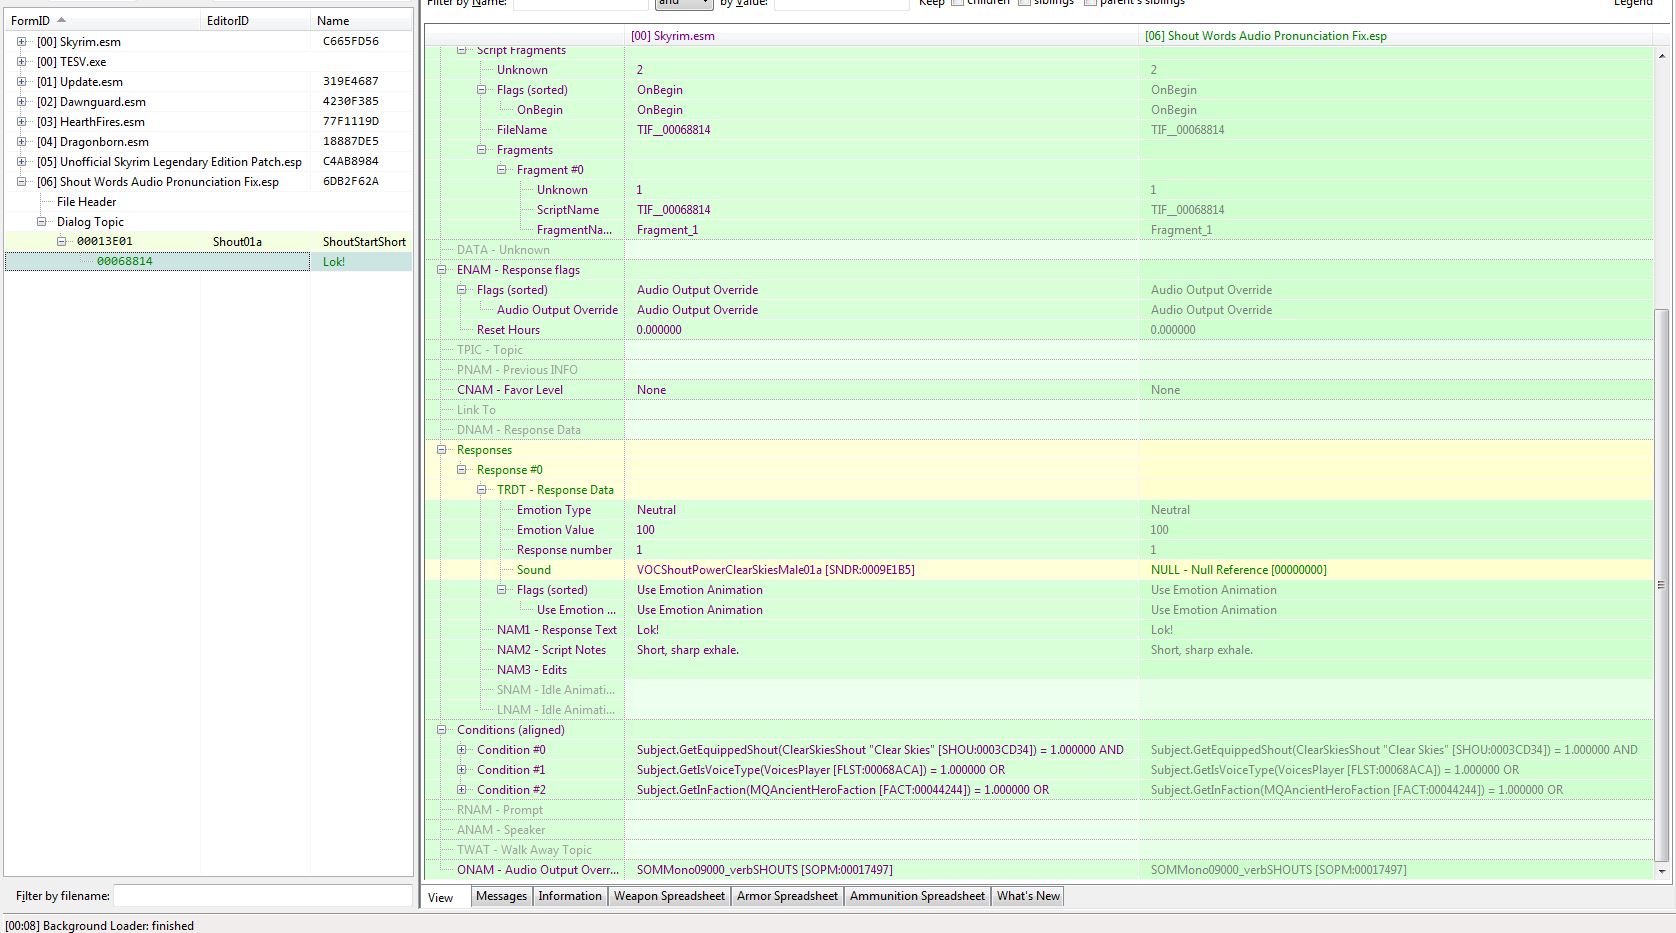This screenshot has height=933, width=1676.
Task: Toggle the Keep parent's siblings checkbox
Action: [1090, 3]
